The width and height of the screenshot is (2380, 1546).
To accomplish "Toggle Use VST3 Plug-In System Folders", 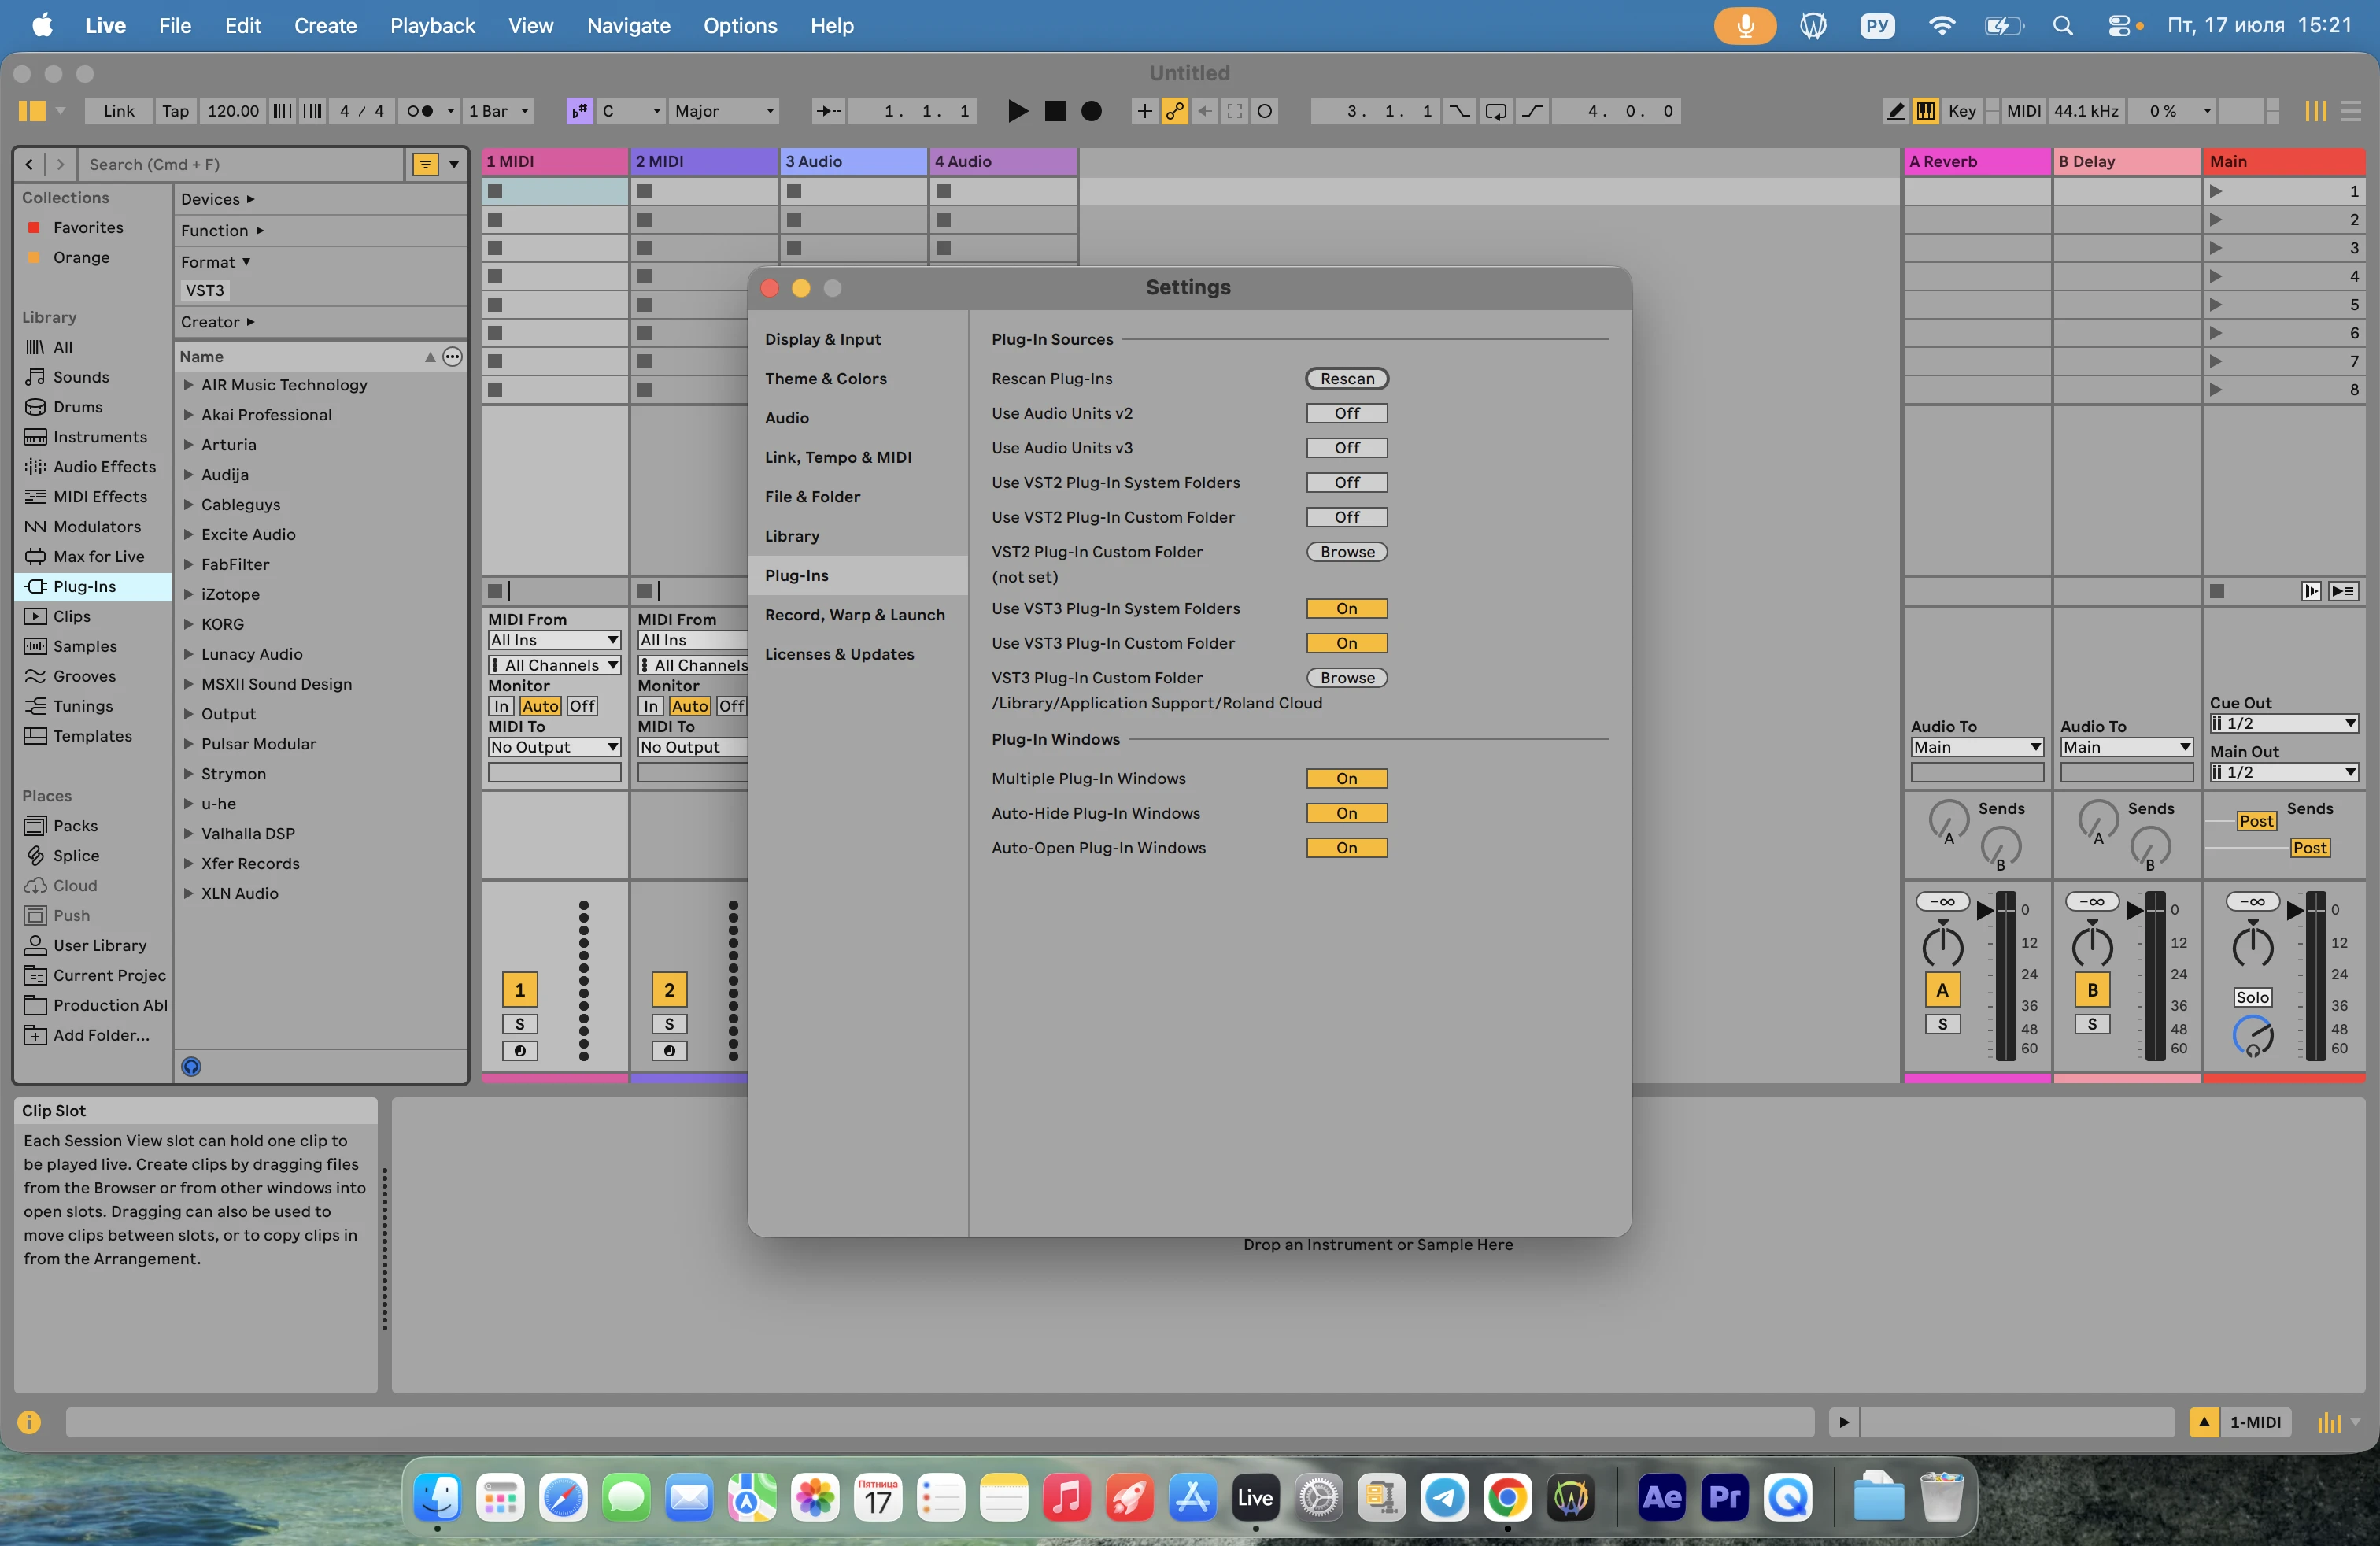I will [1347, 609].
